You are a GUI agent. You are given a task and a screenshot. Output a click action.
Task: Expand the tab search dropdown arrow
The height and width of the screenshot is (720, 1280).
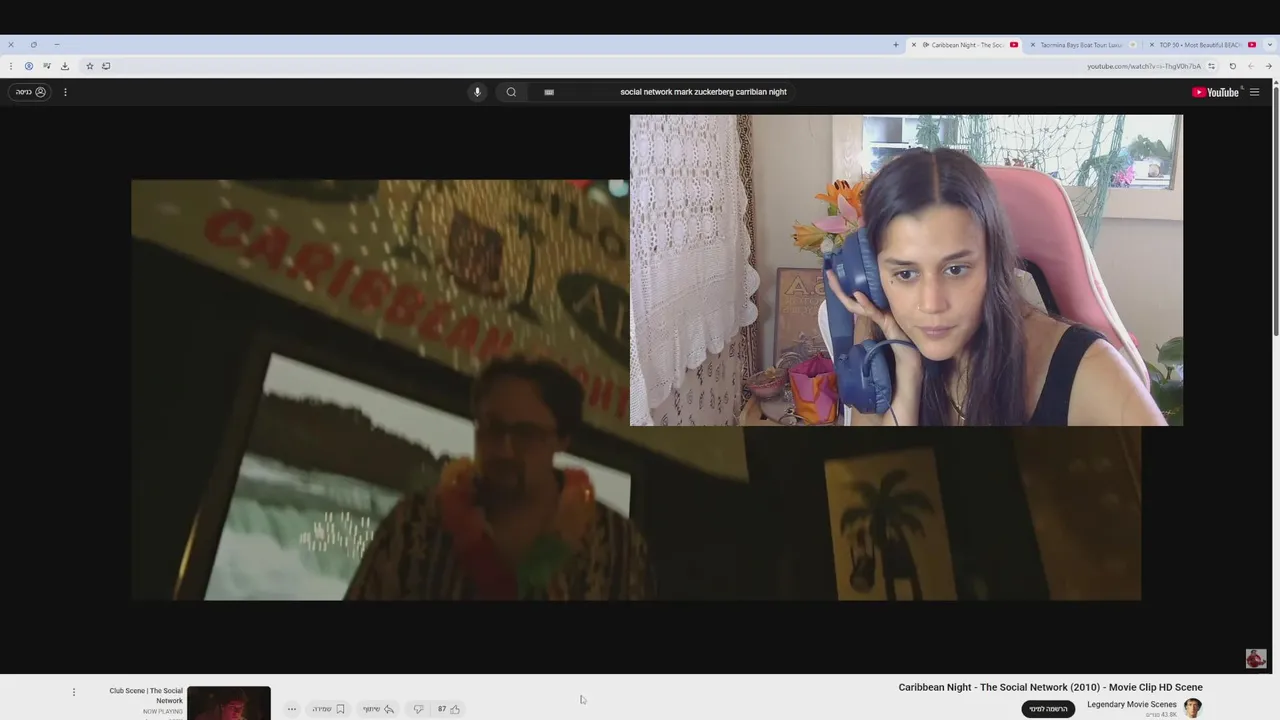click(x=1270, y=45)
